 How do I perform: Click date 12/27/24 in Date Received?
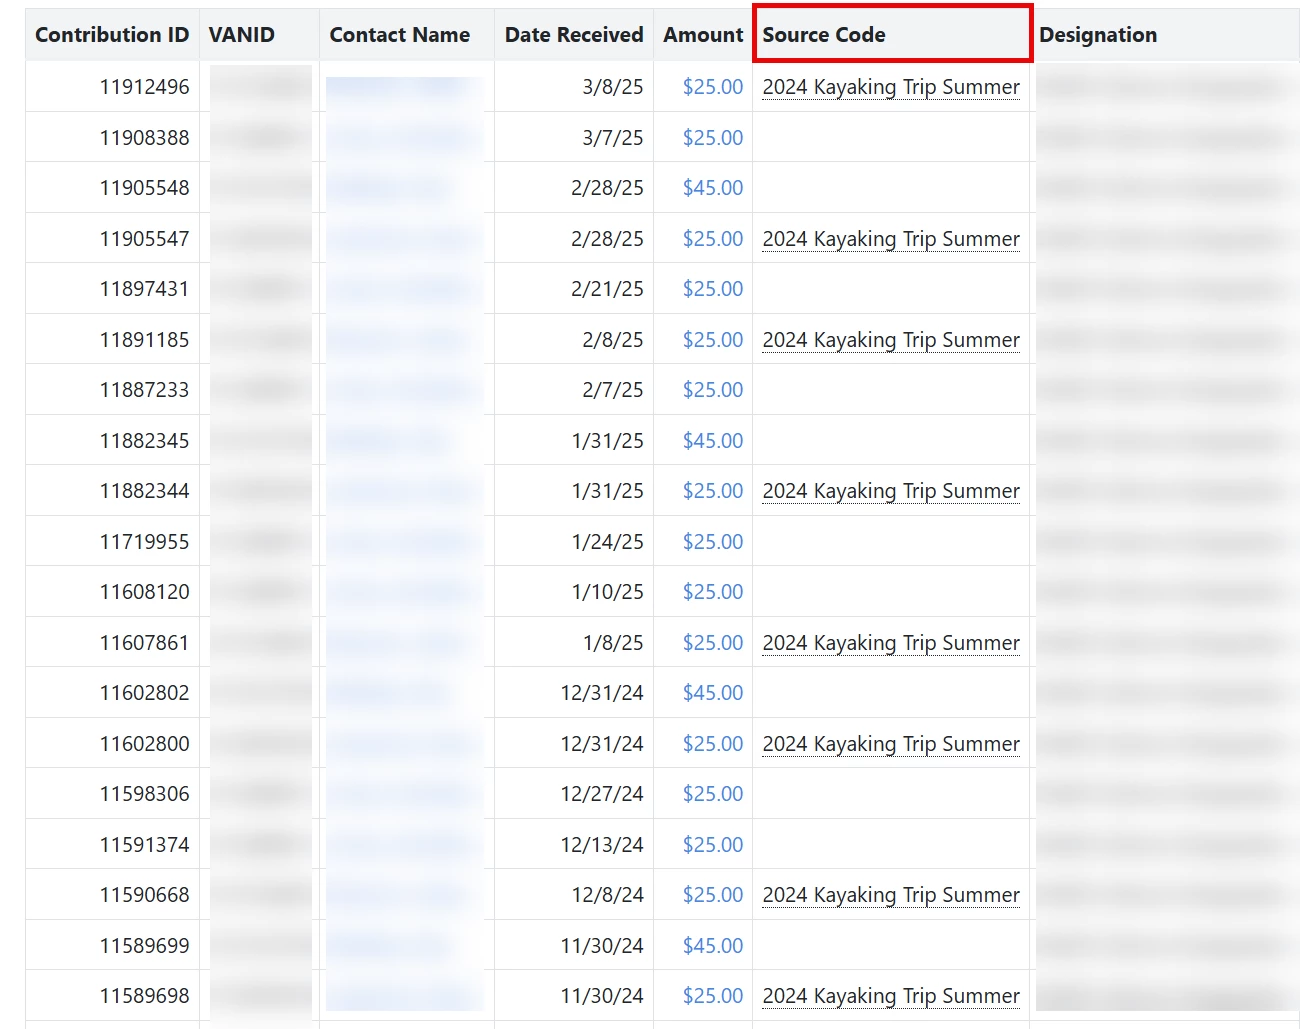click(x=602, y=794)
